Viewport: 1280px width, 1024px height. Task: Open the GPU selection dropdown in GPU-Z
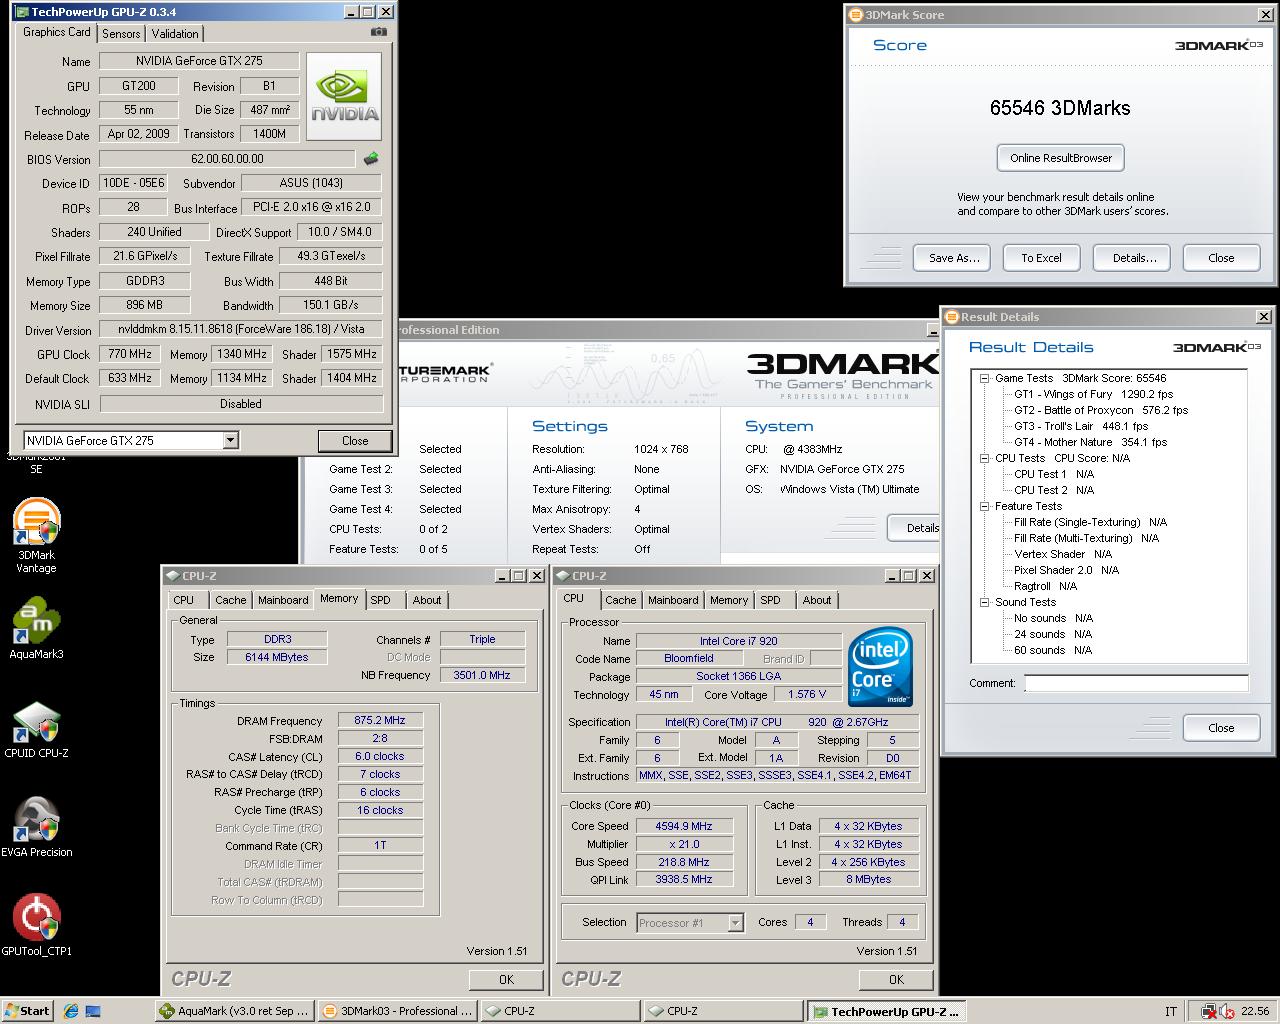pyautogui.click(x=230, y=440)
